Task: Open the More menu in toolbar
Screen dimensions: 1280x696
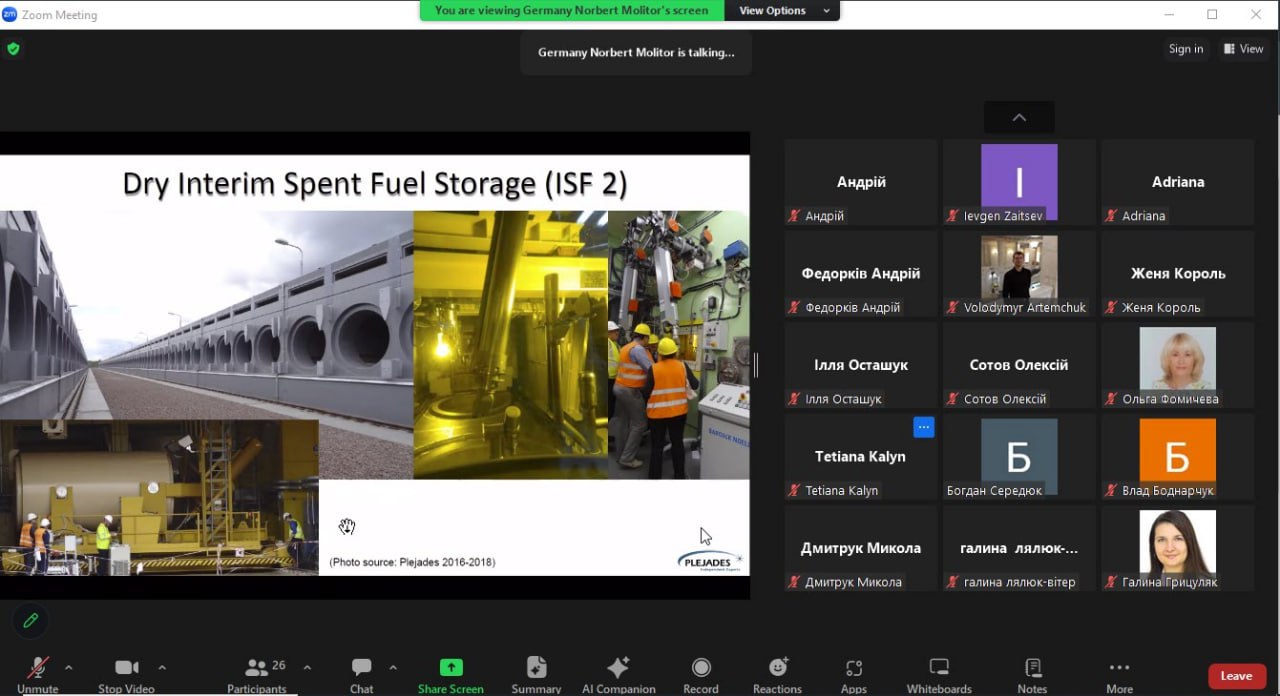Action: (1119, 668)
